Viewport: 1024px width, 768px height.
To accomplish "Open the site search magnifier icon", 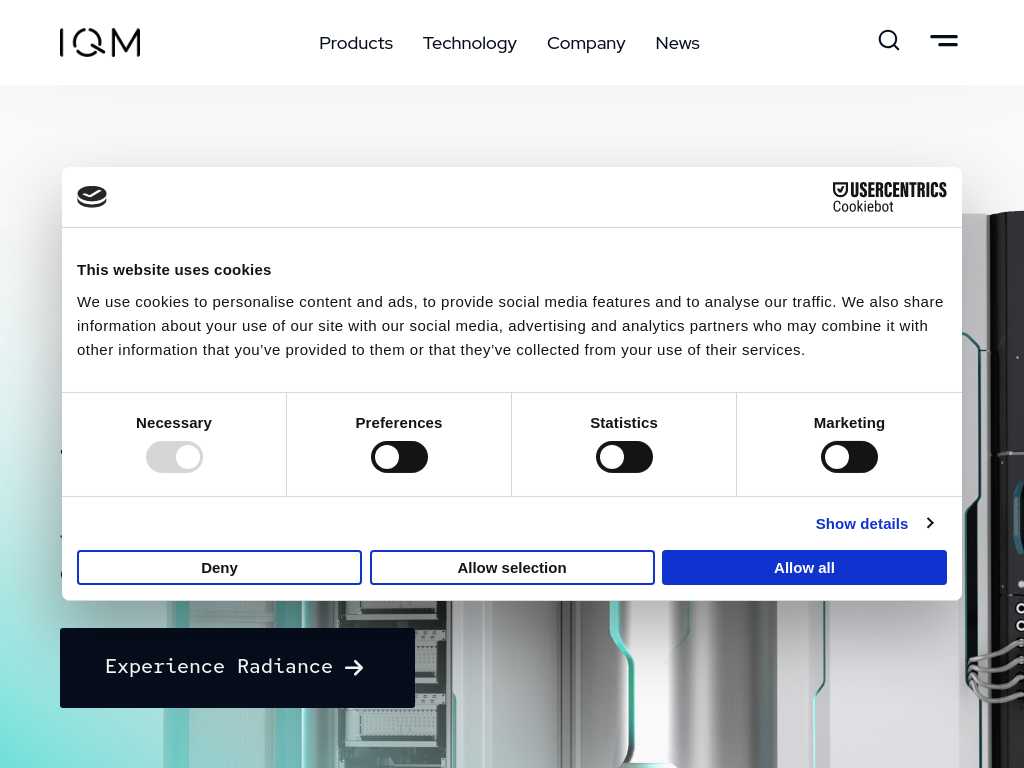I will (x=889, y=40).
